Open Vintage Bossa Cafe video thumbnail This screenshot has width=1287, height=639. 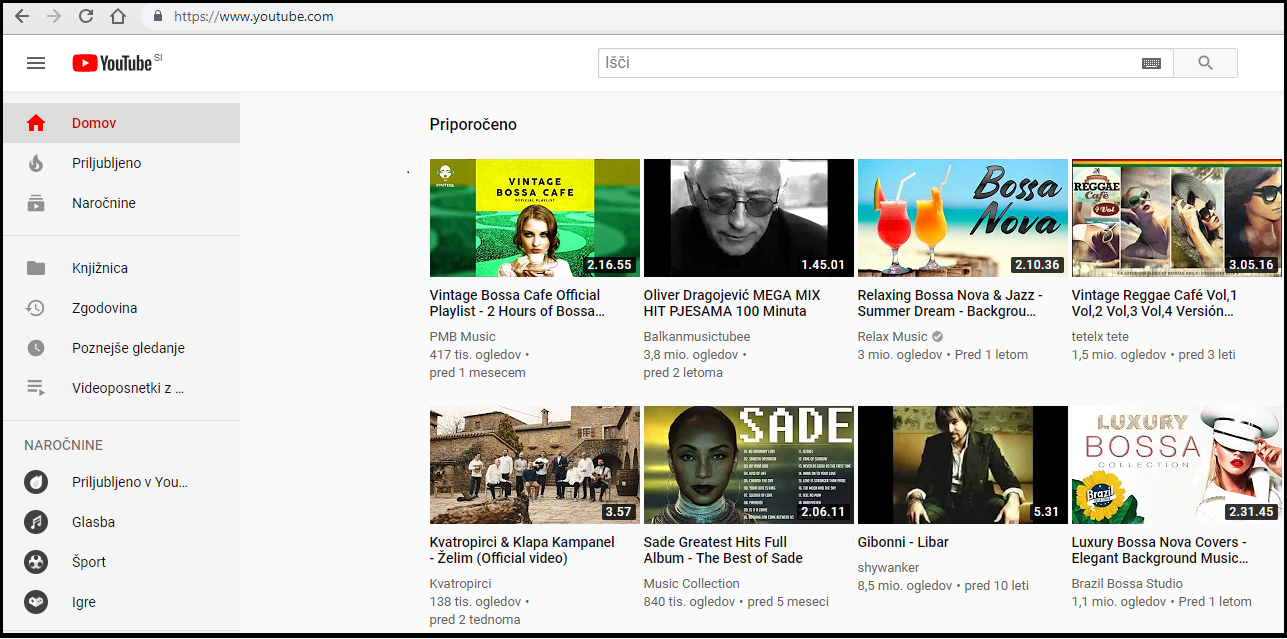pos(535,218)
